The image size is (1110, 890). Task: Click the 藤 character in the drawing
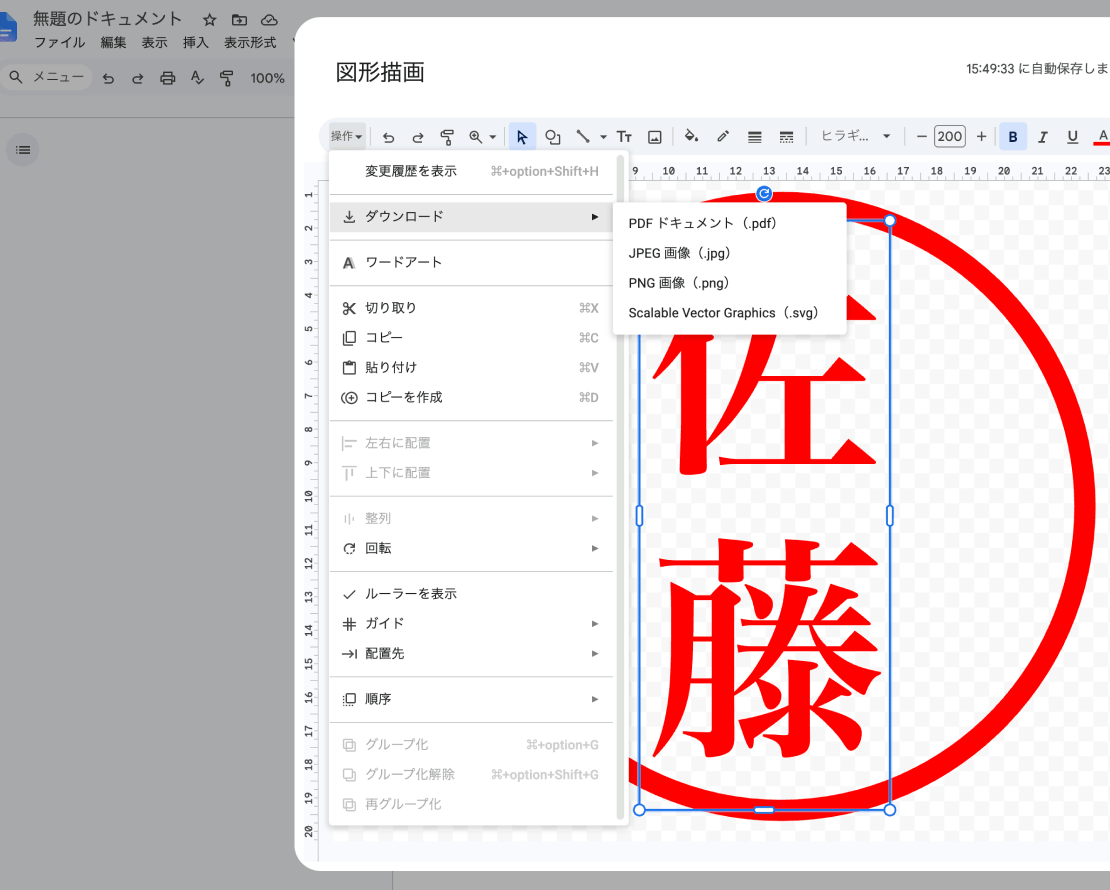(x=768, y=648)
